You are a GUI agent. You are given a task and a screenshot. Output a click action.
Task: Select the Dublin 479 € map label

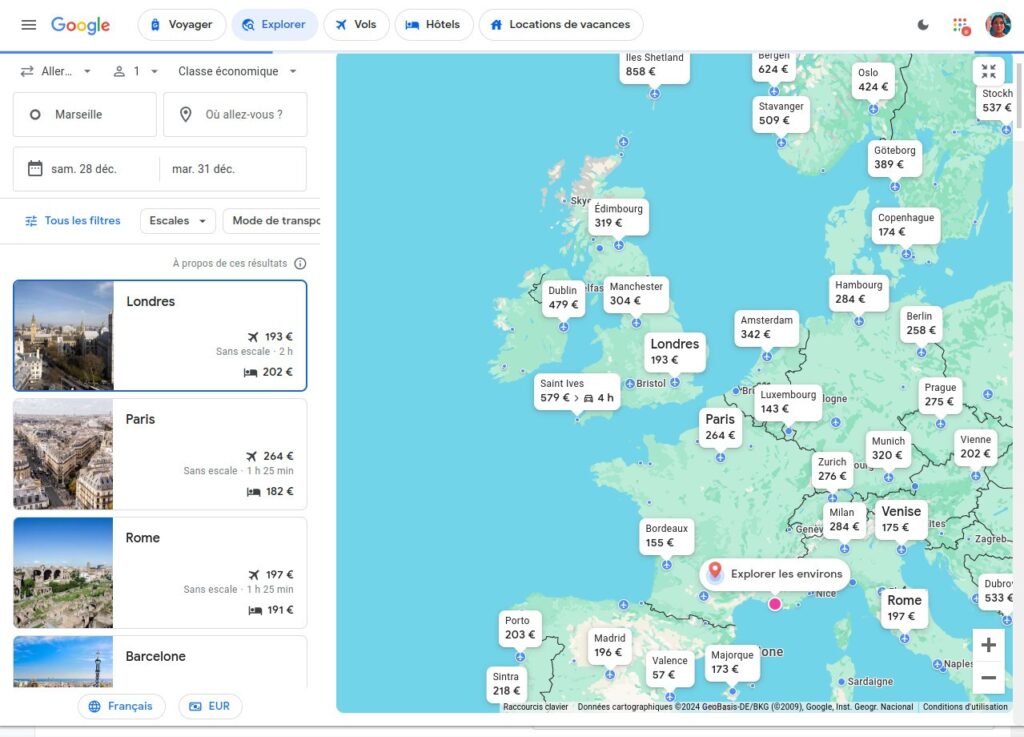pos(563,298)
